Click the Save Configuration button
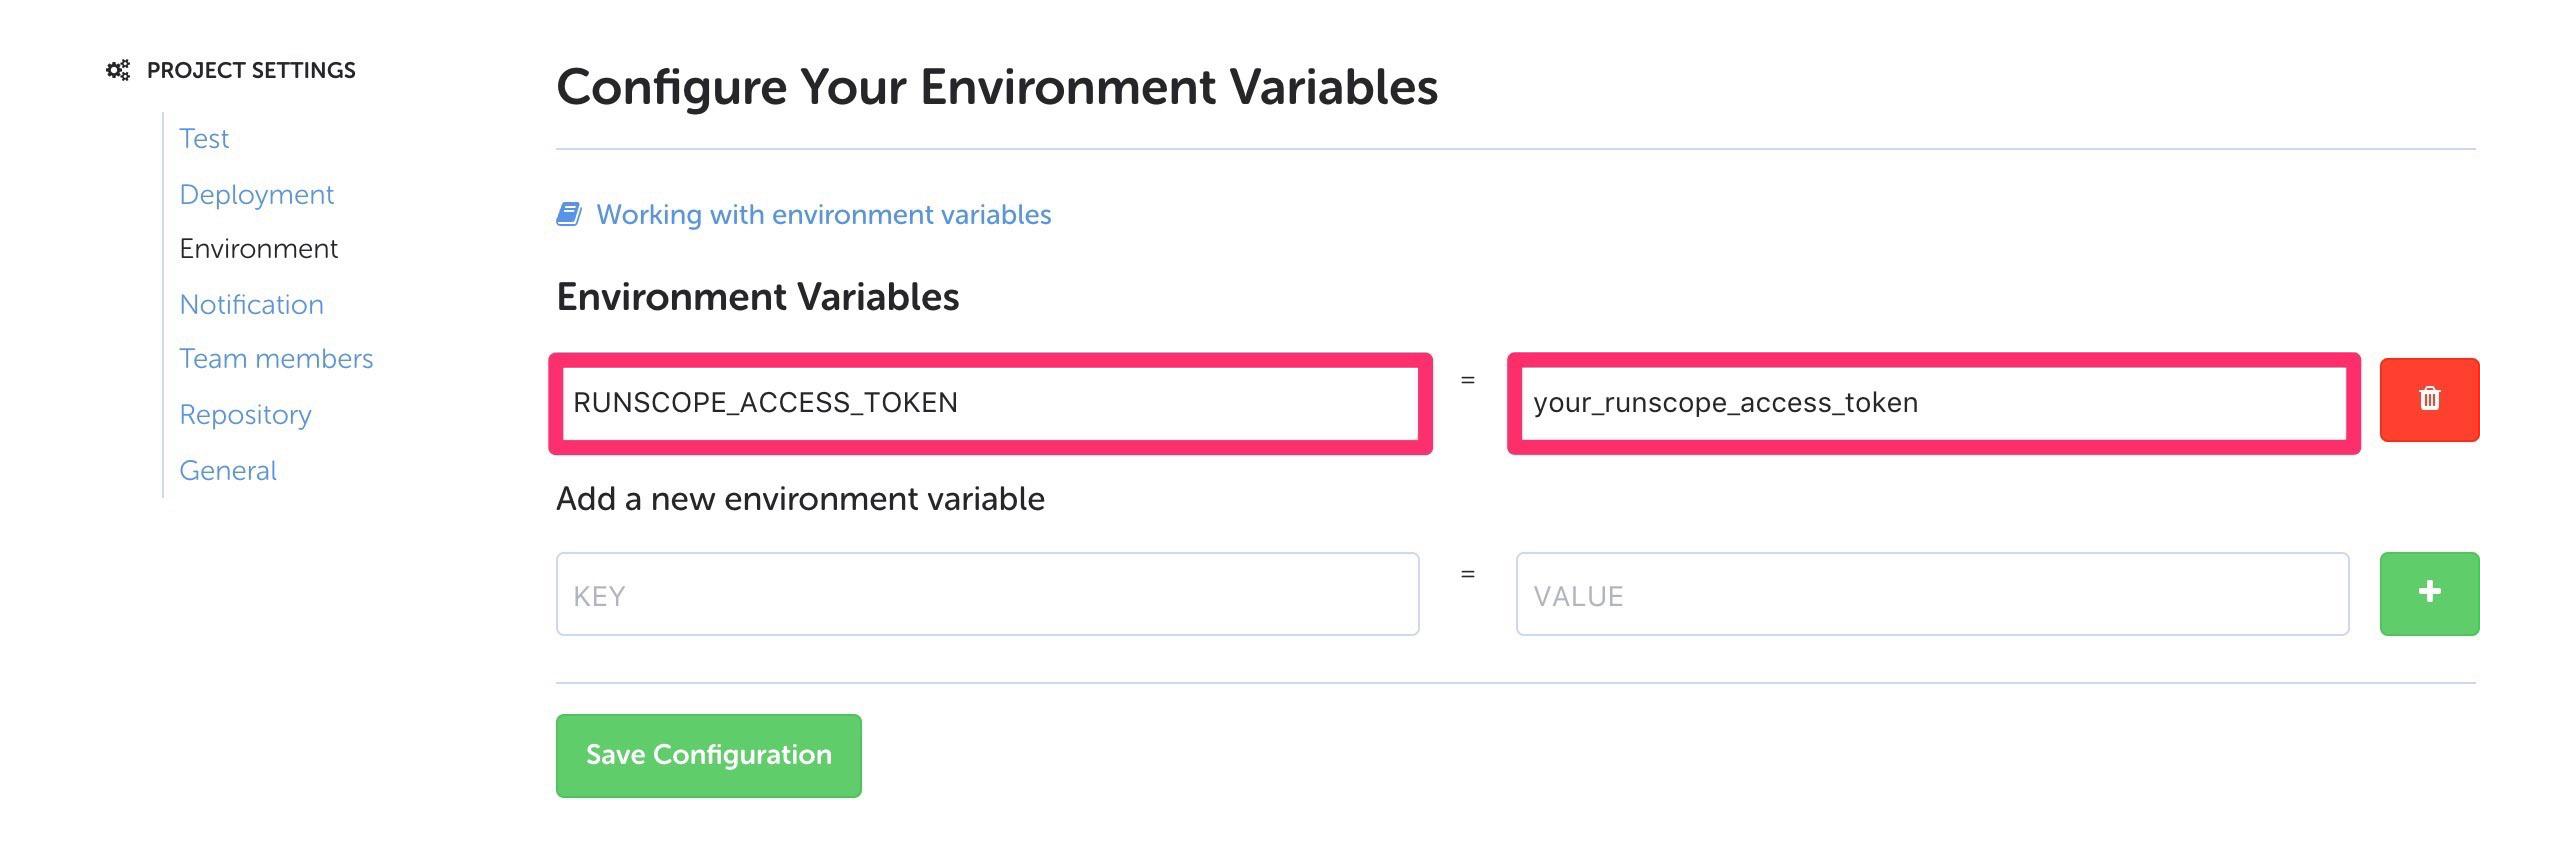Image resolution: width=2551 pixels, height=850 pixels. (x=708, y=755)
